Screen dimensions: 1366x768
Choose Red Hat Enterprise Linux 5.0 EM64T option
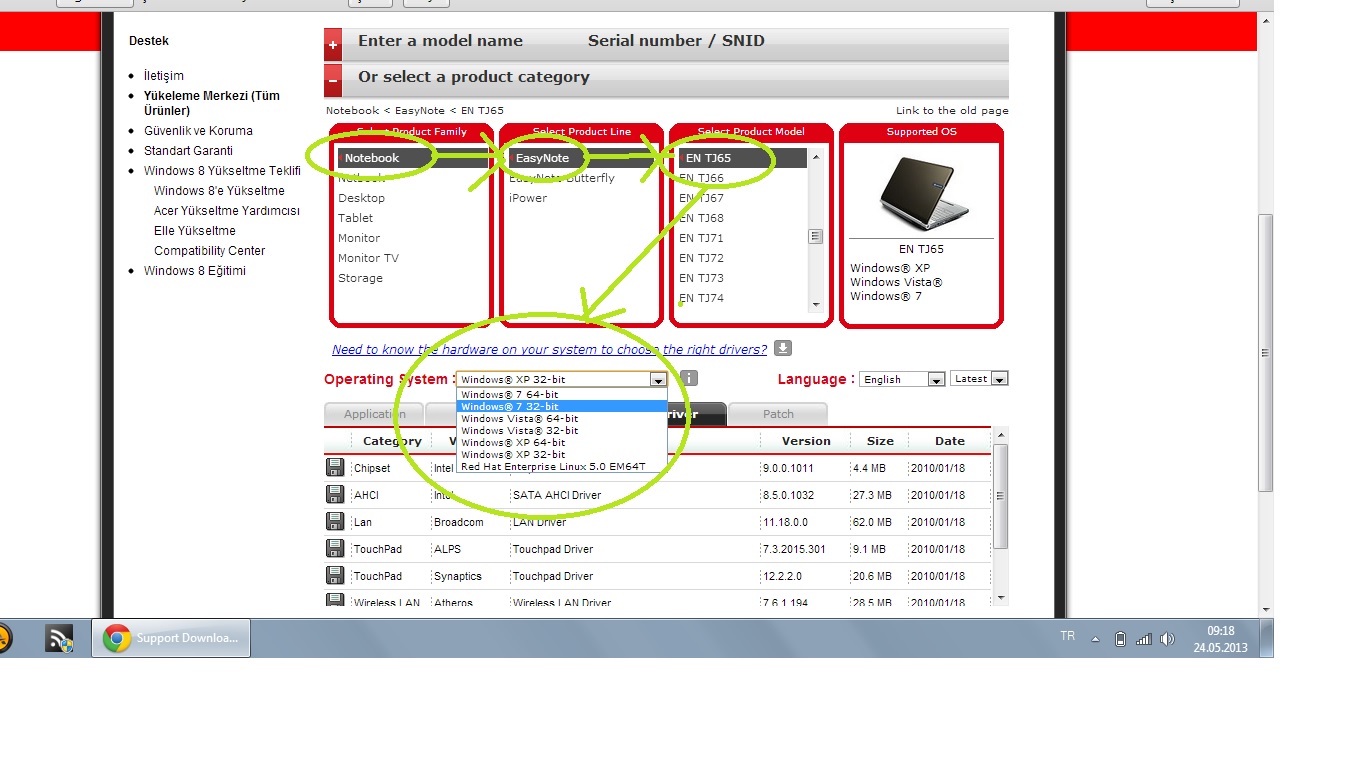[562, 466]
